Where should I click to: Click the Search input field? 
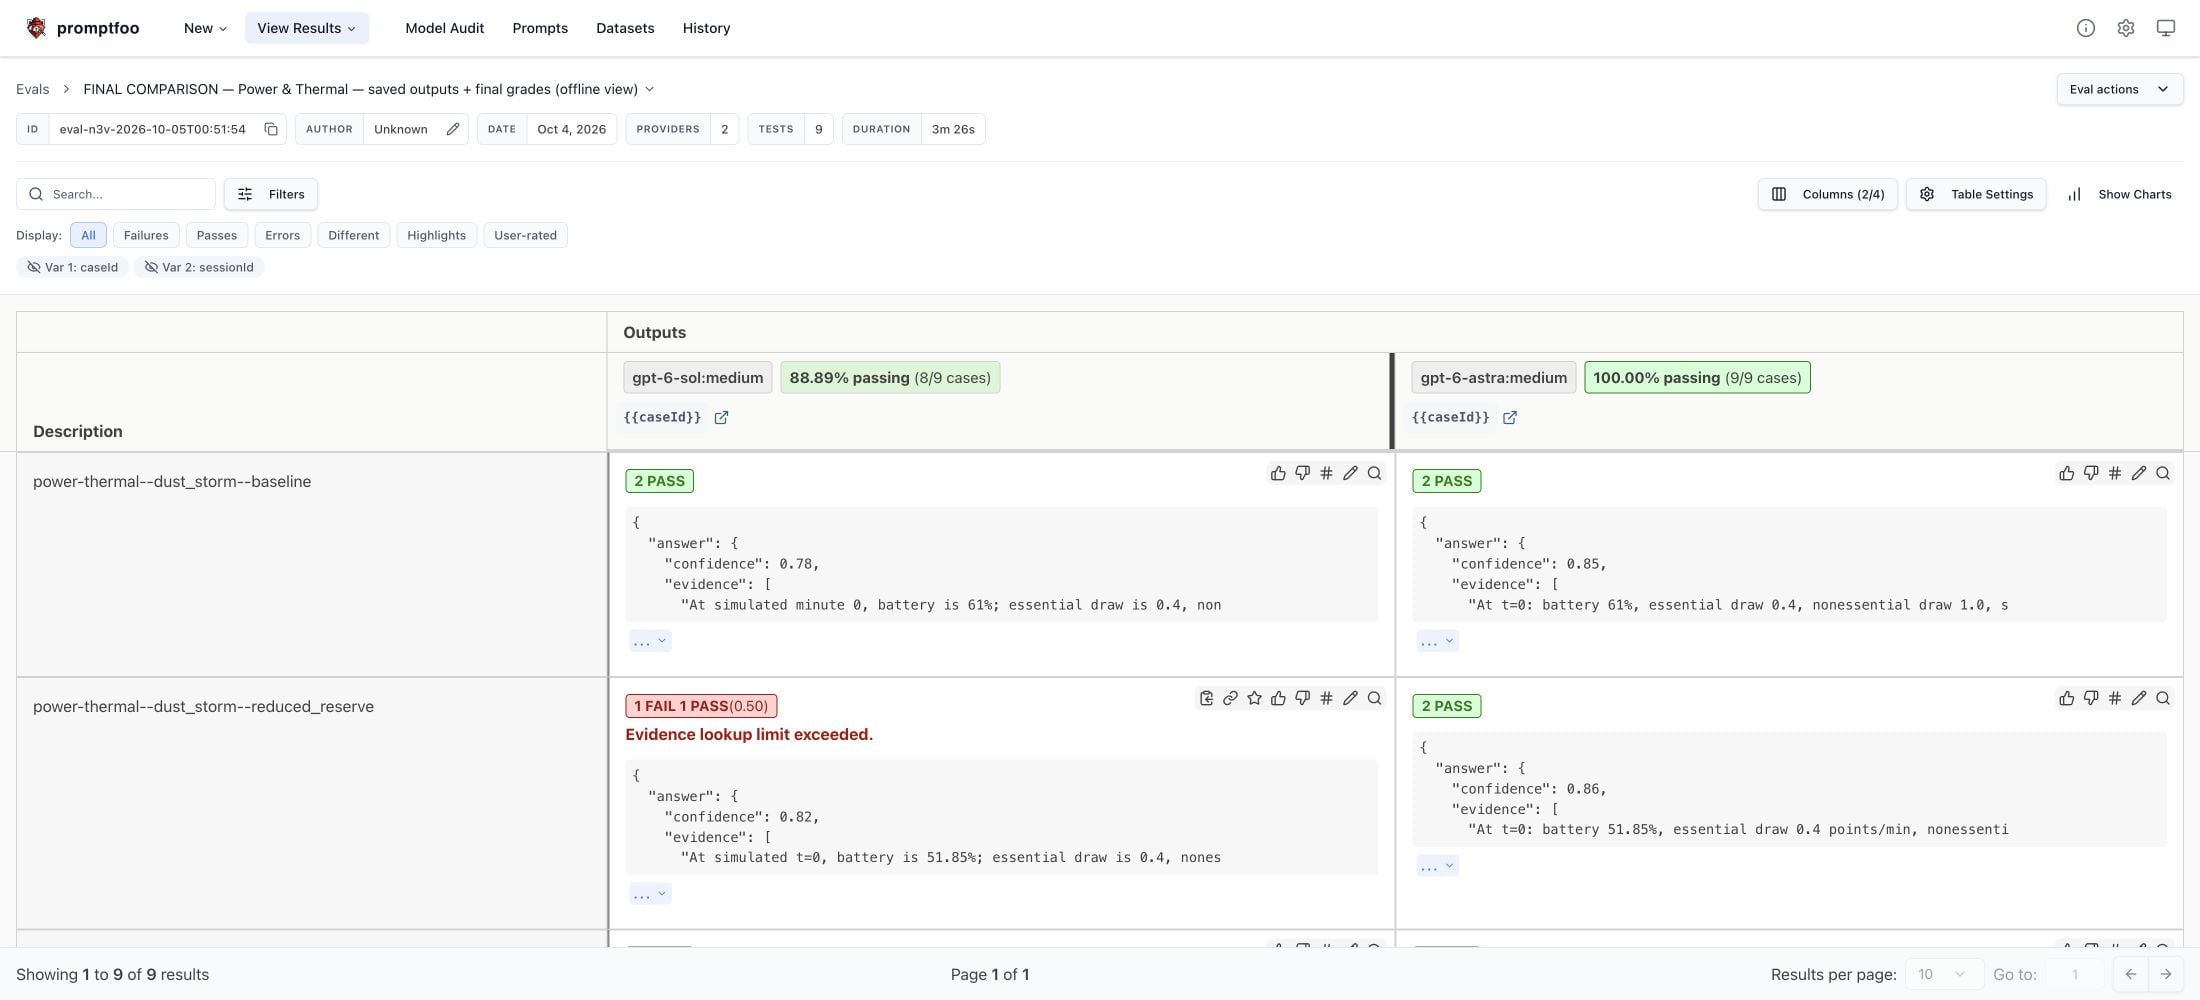click(x=116, y=194)
